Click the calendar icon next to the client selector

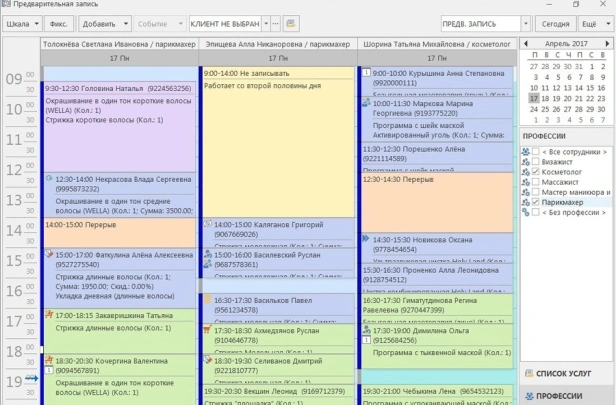(x=291, y=22)
